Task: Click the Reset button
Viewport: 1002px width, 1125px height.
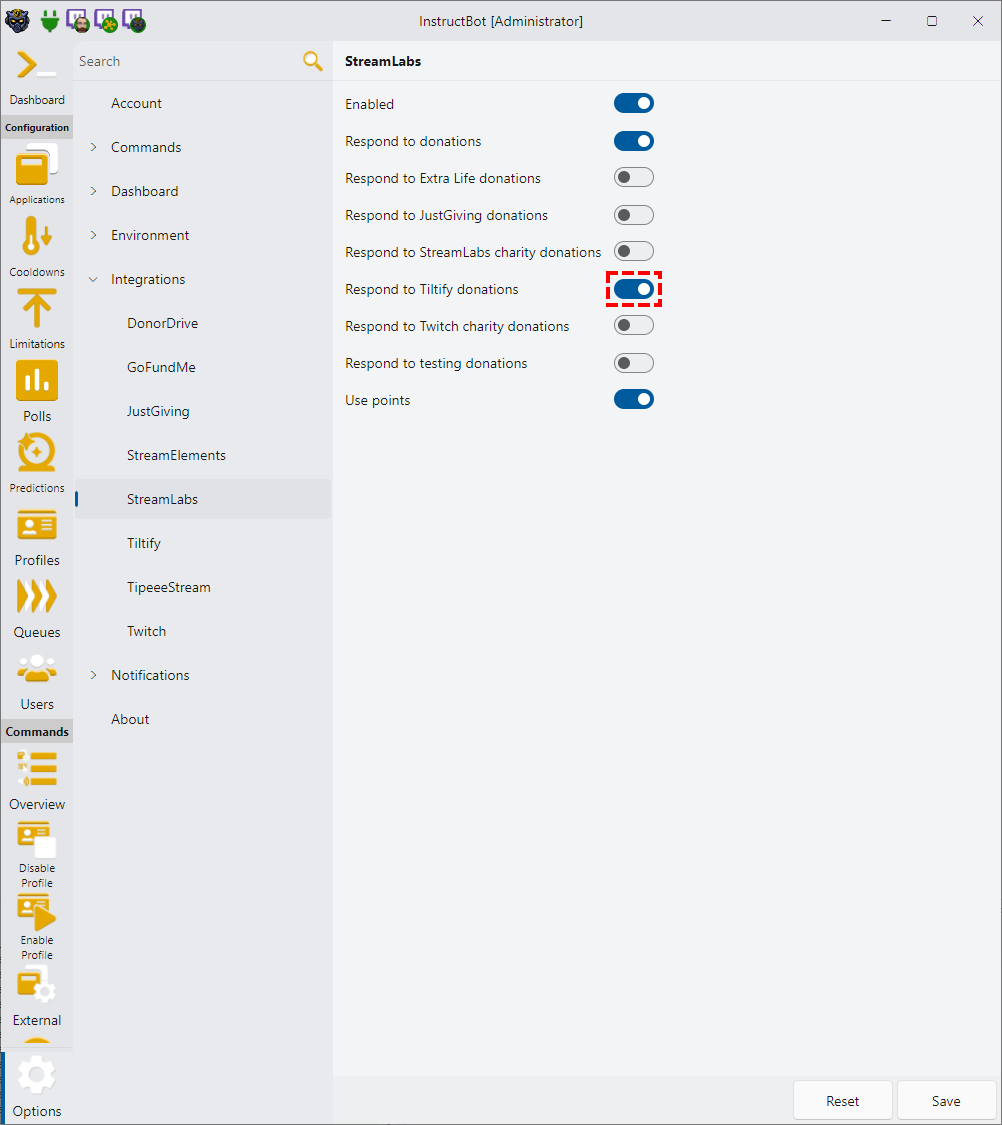Action: tap(842, 1101)
